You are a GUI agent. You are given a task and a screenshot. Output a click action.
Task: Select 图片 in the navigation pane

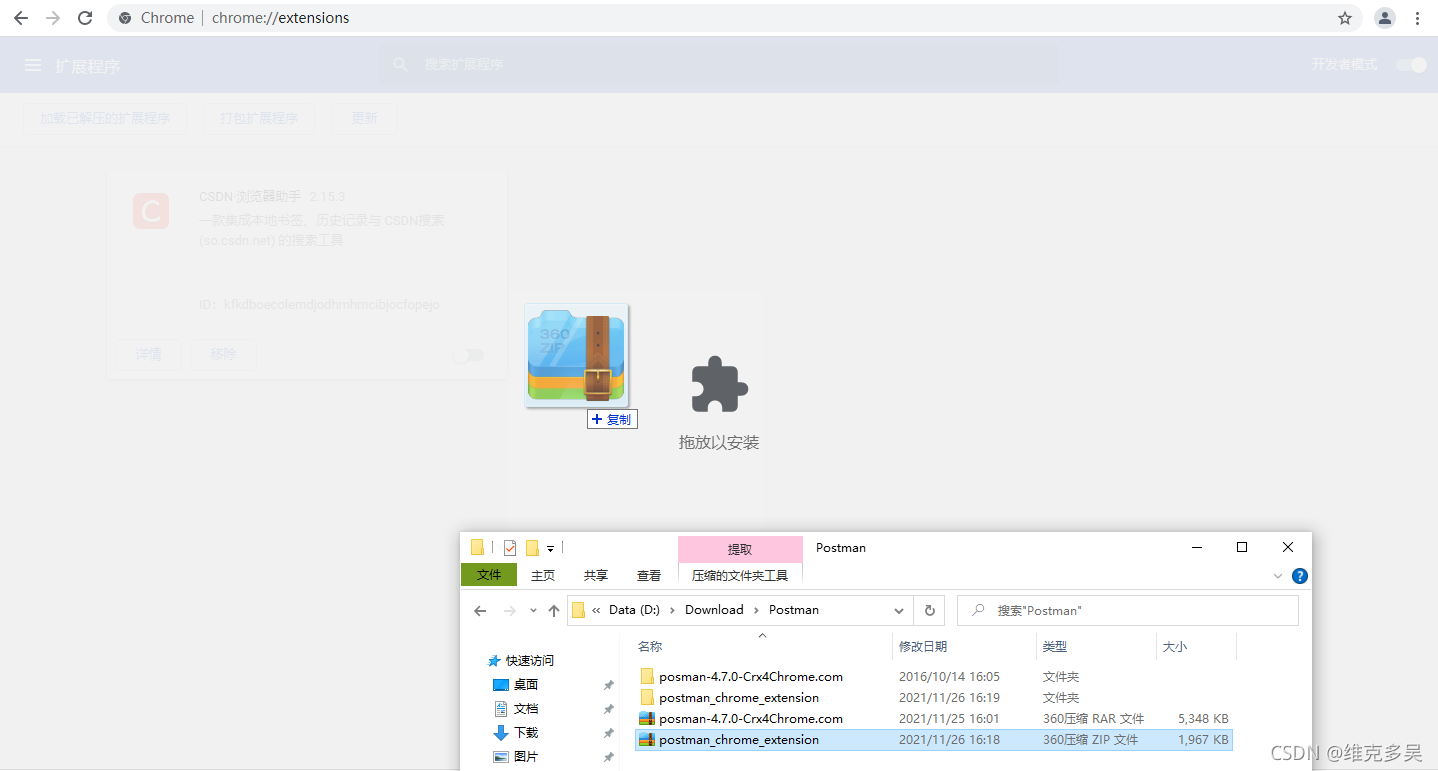coord(526,757)
